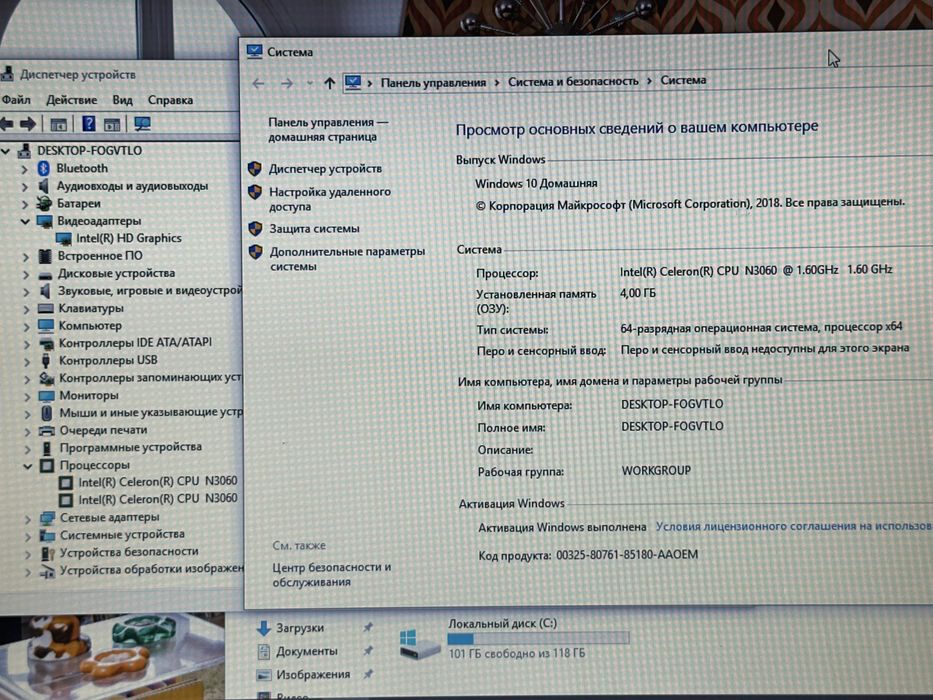Click computer icon in address bar

pyautogui.click(x=353, y=82)
